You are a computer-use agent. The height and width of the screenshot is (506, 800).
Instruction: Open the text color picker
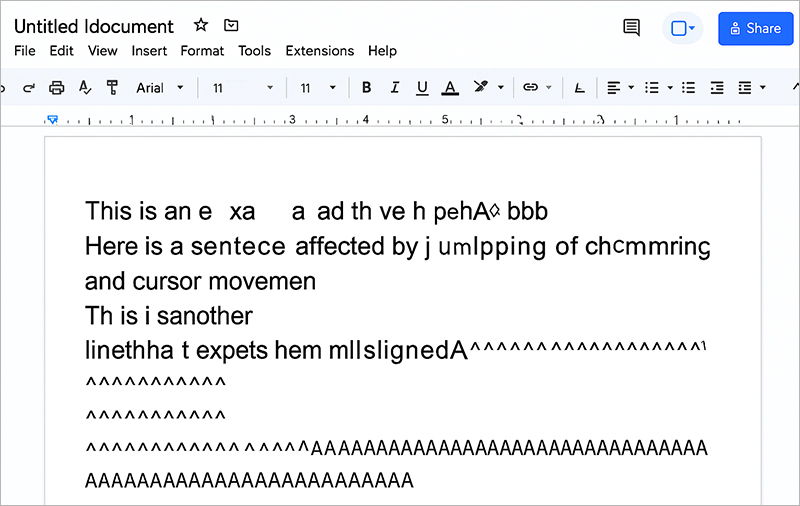tap(449, 88)
